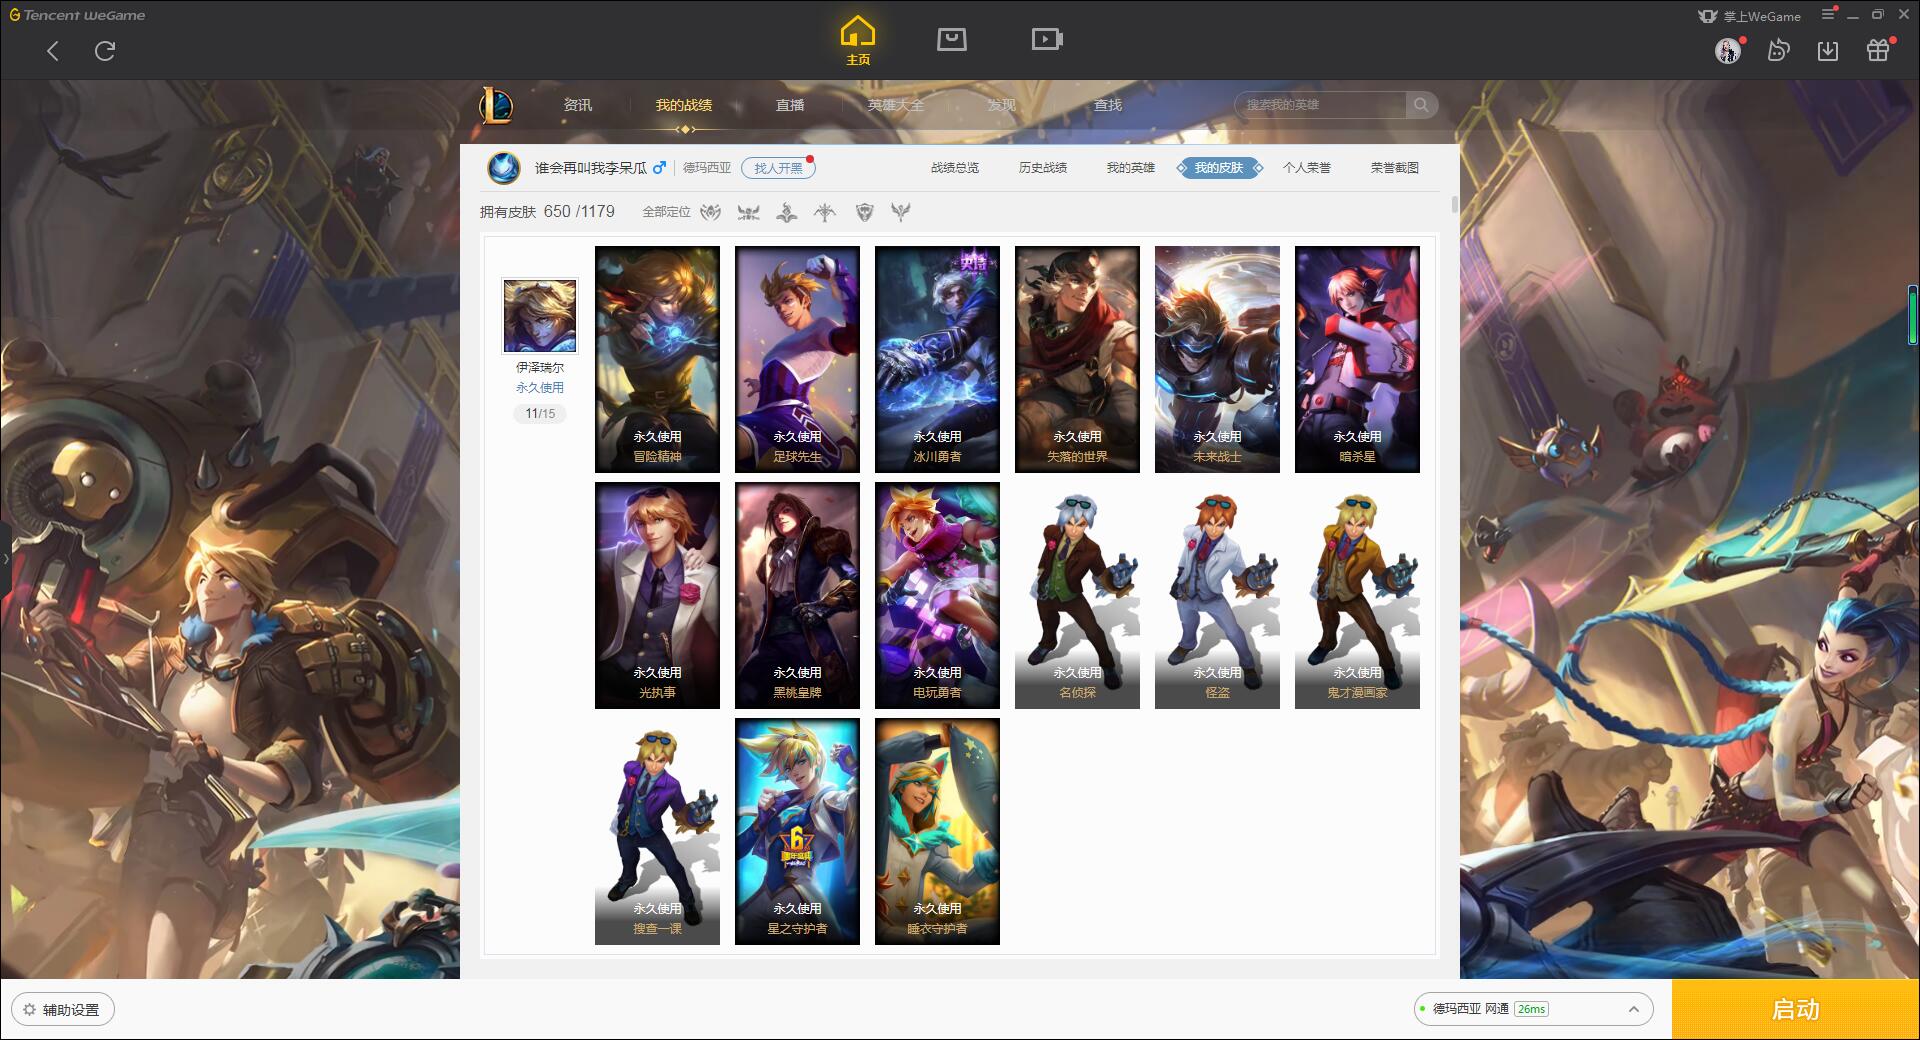Open the gift box rewards icon
The image size is (1920, 1040).
(1878, 50)
